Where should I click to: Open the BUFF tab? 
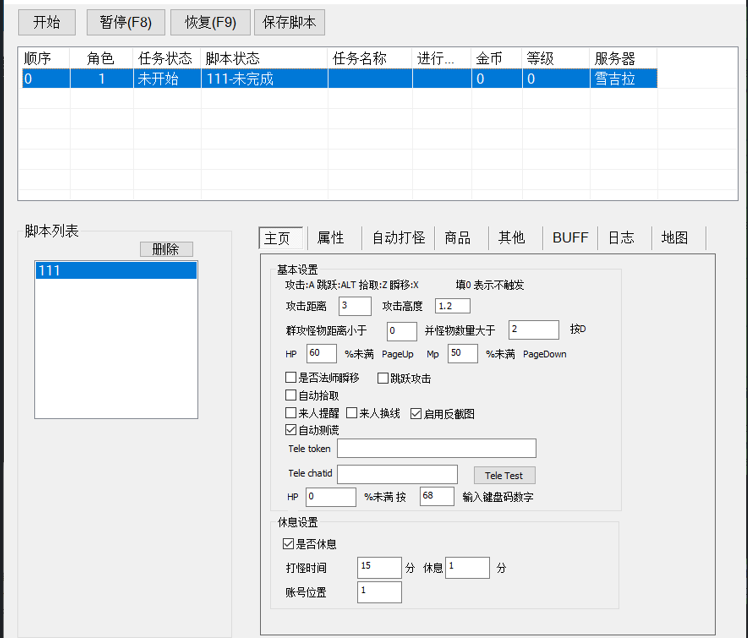click(570, 238)
